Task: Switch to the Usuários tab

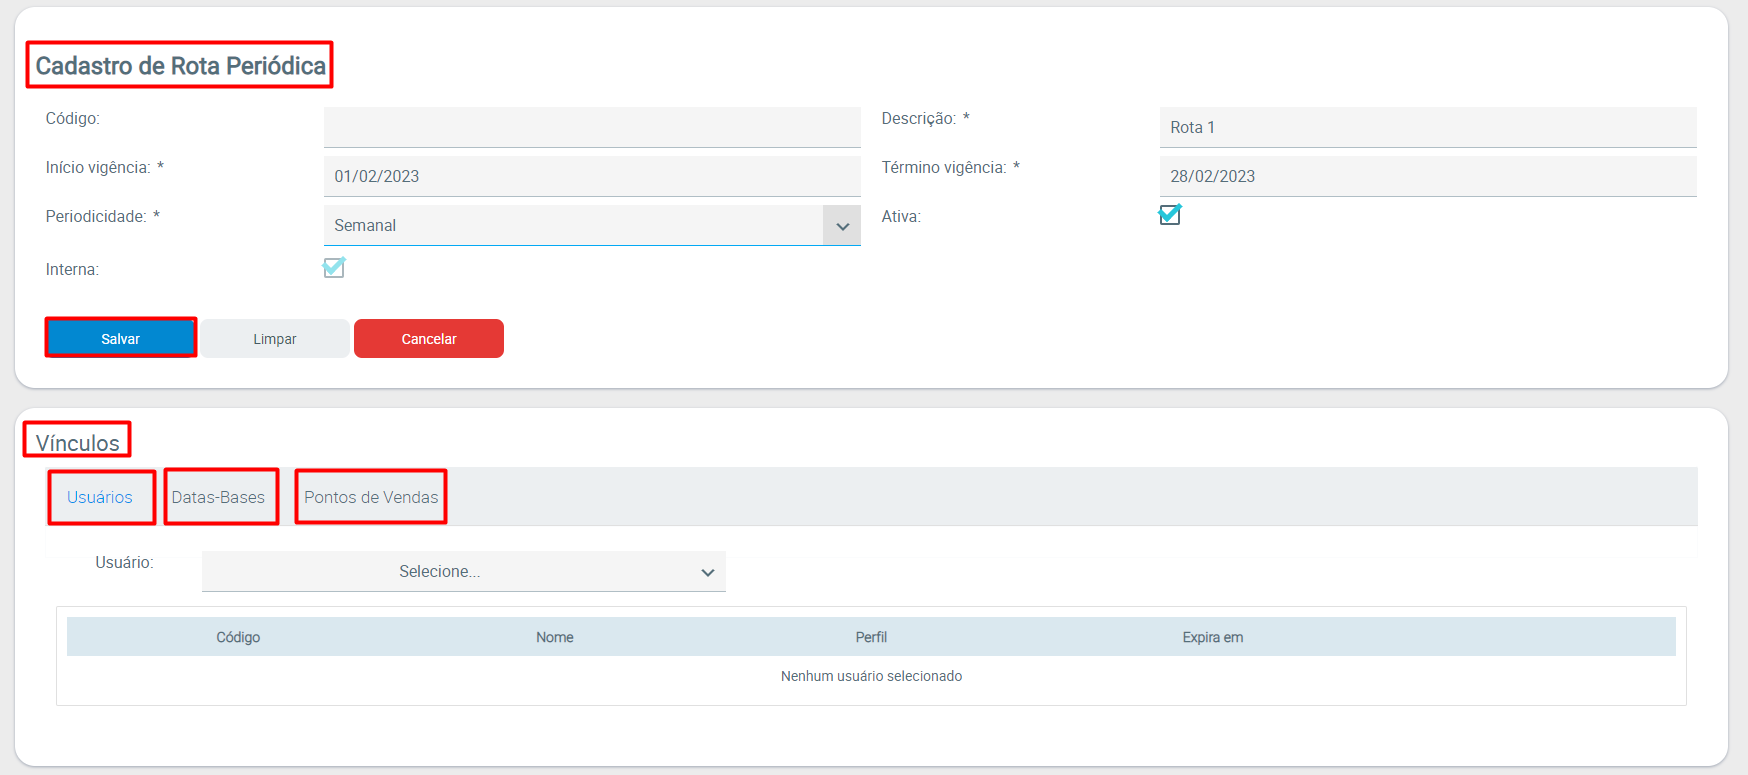Action: point(100,497)
